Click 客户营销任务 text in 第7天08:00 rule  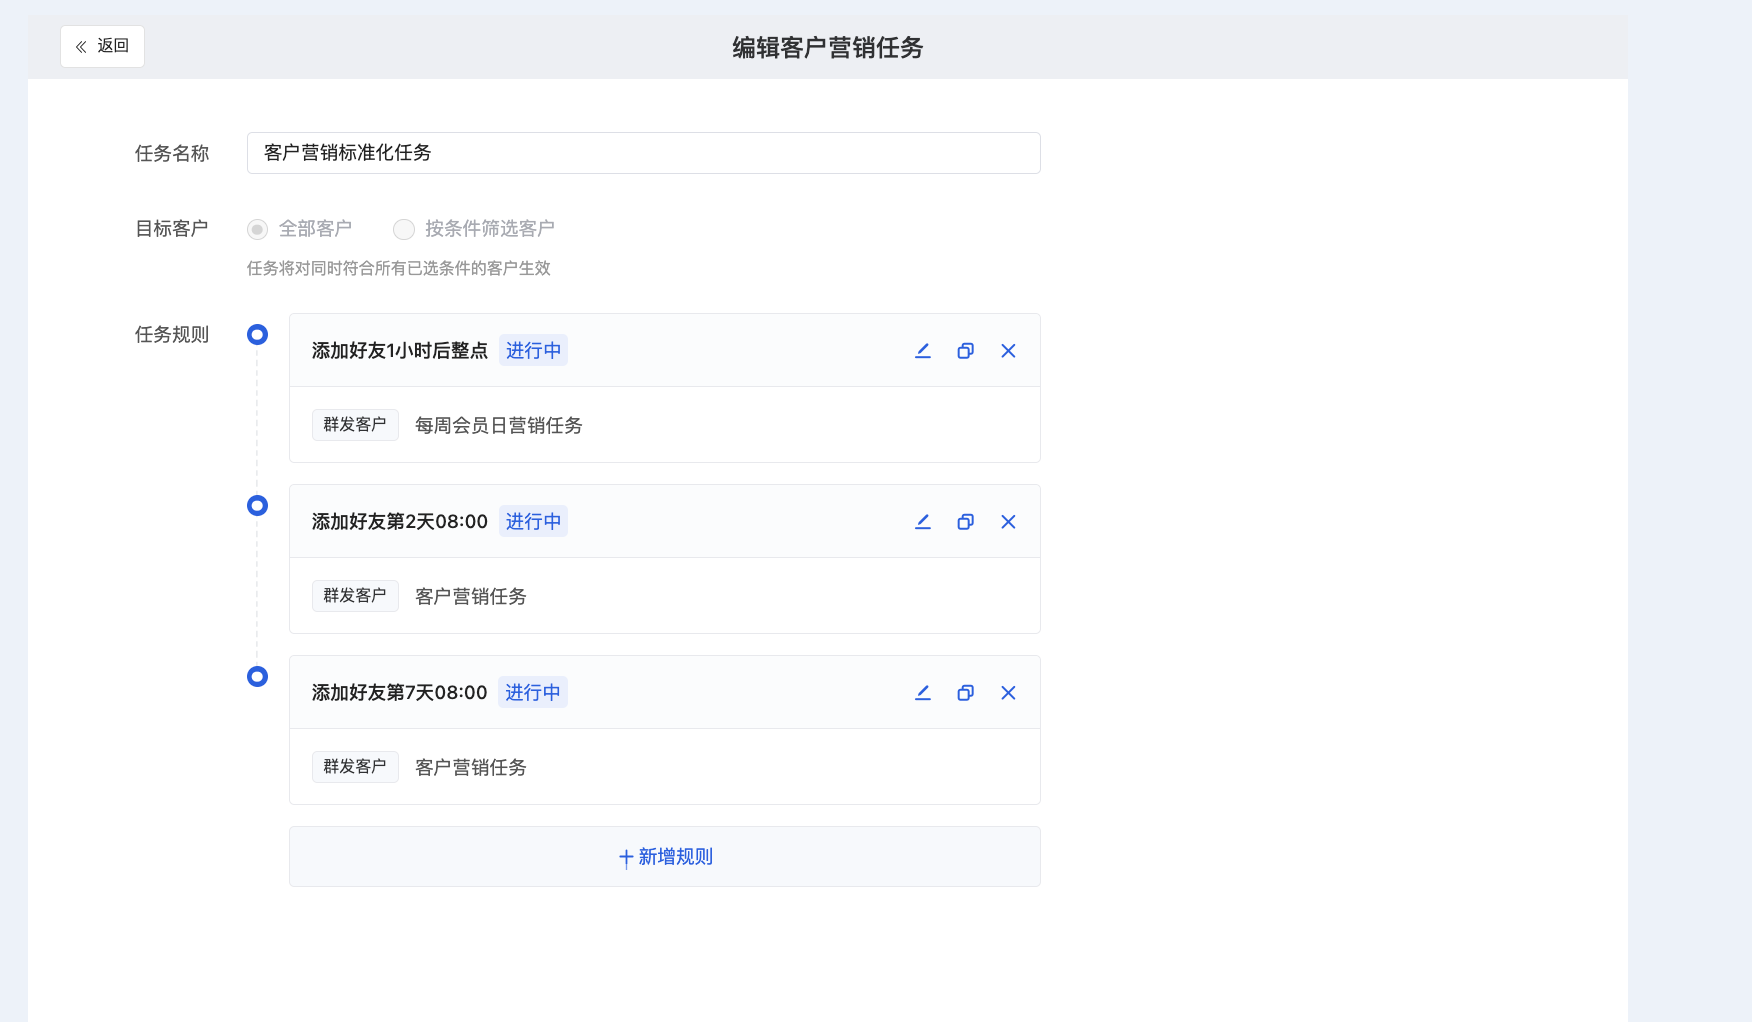(x=470, y=767)
